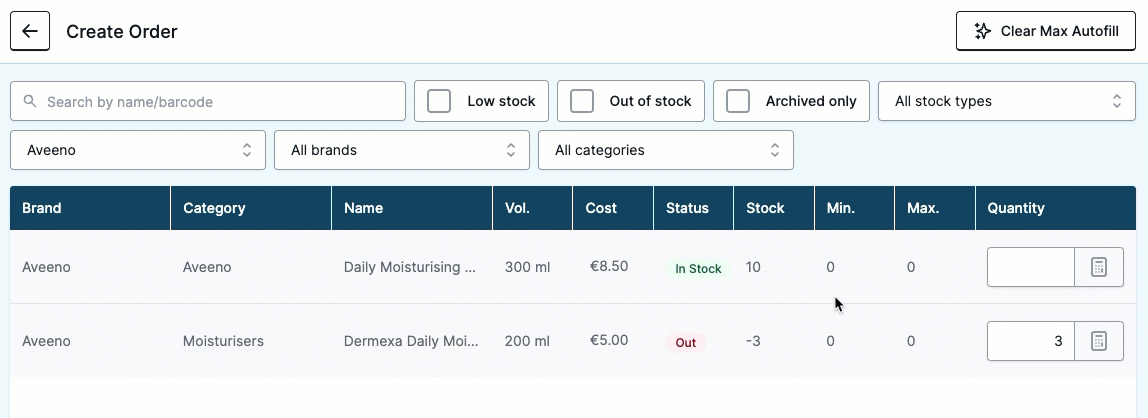Click the 200 ml volume cell
The image size is (1148, 418).
coord(527,341)
